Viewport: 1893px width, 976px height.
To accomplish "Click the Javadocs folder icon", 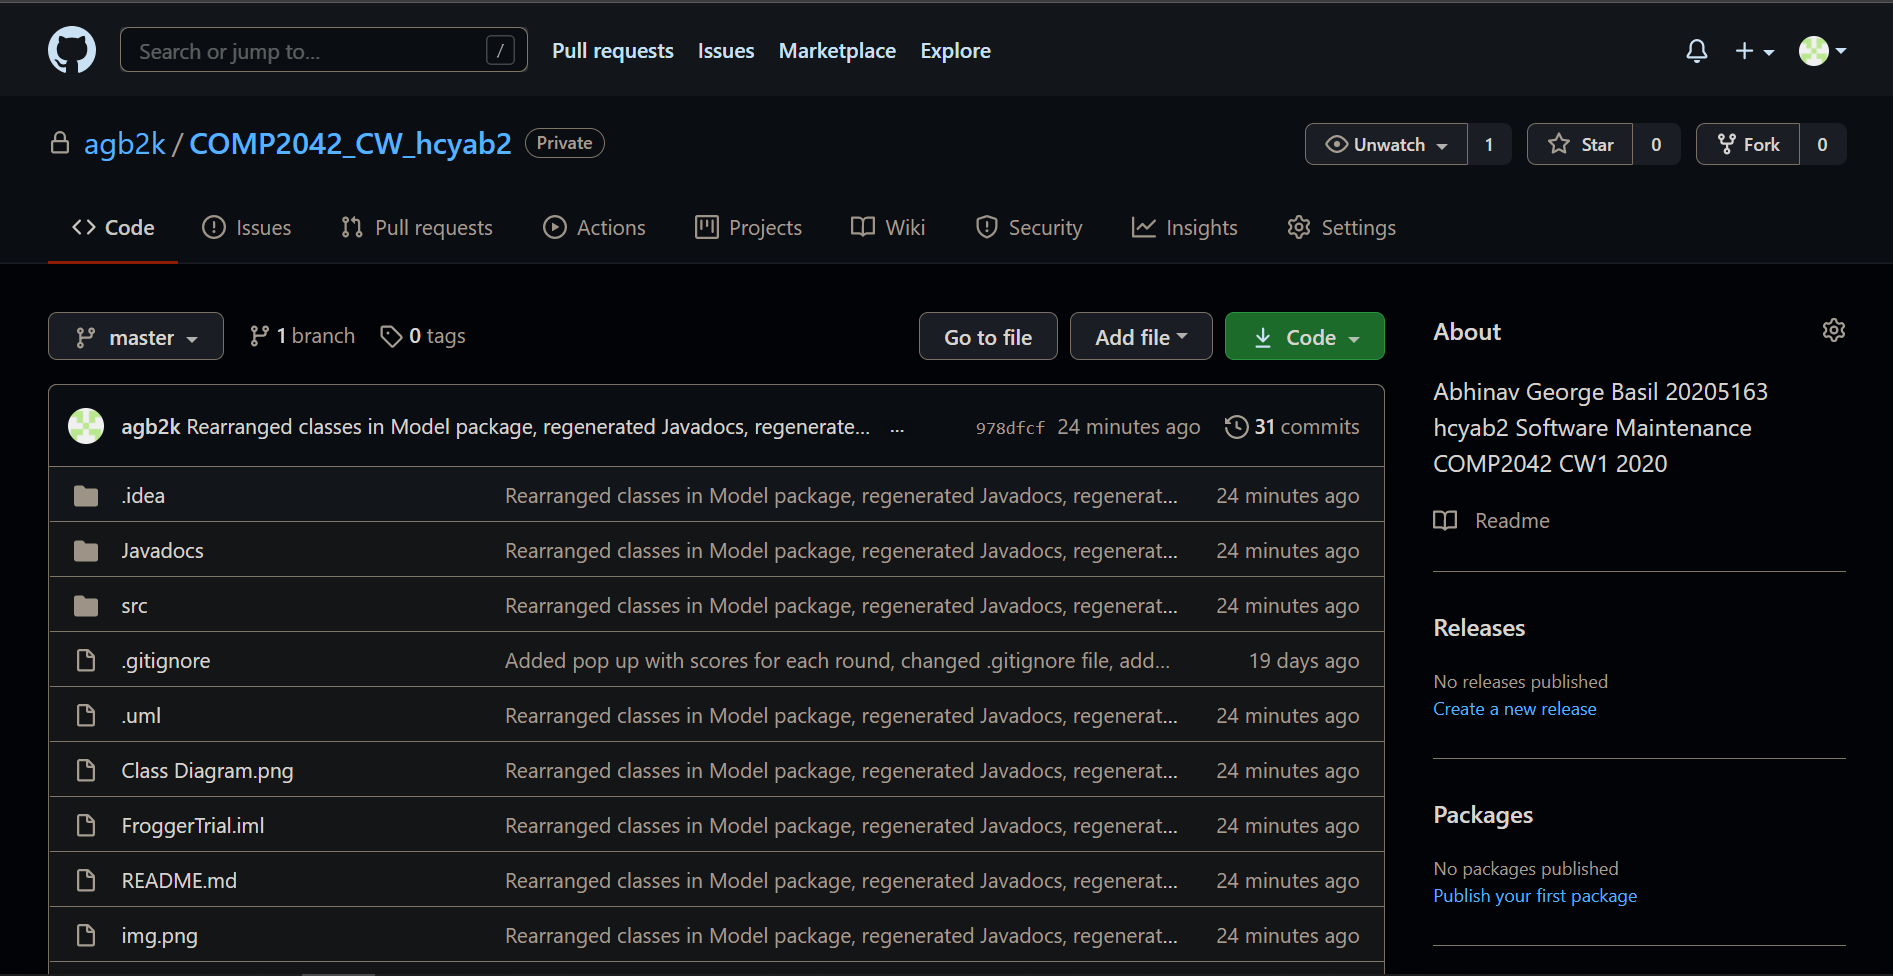I will click(x=86, y=551).
